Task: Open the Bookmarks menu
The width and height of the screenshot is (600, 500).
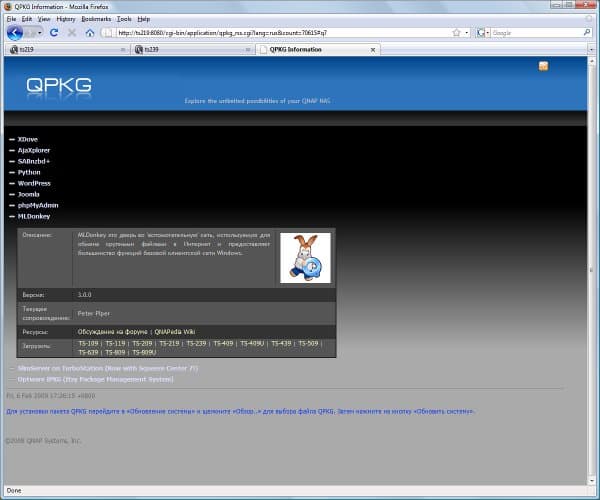Action: 96,19
